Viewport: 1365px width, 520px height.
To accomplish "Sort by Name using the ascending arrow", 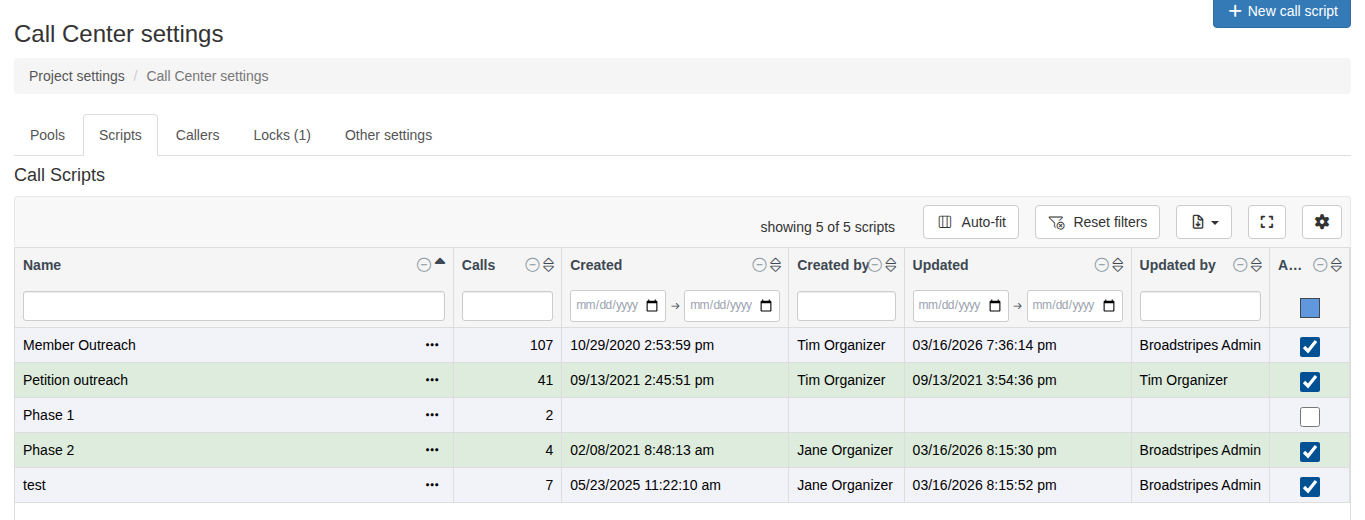I will [x=440, y=262].
